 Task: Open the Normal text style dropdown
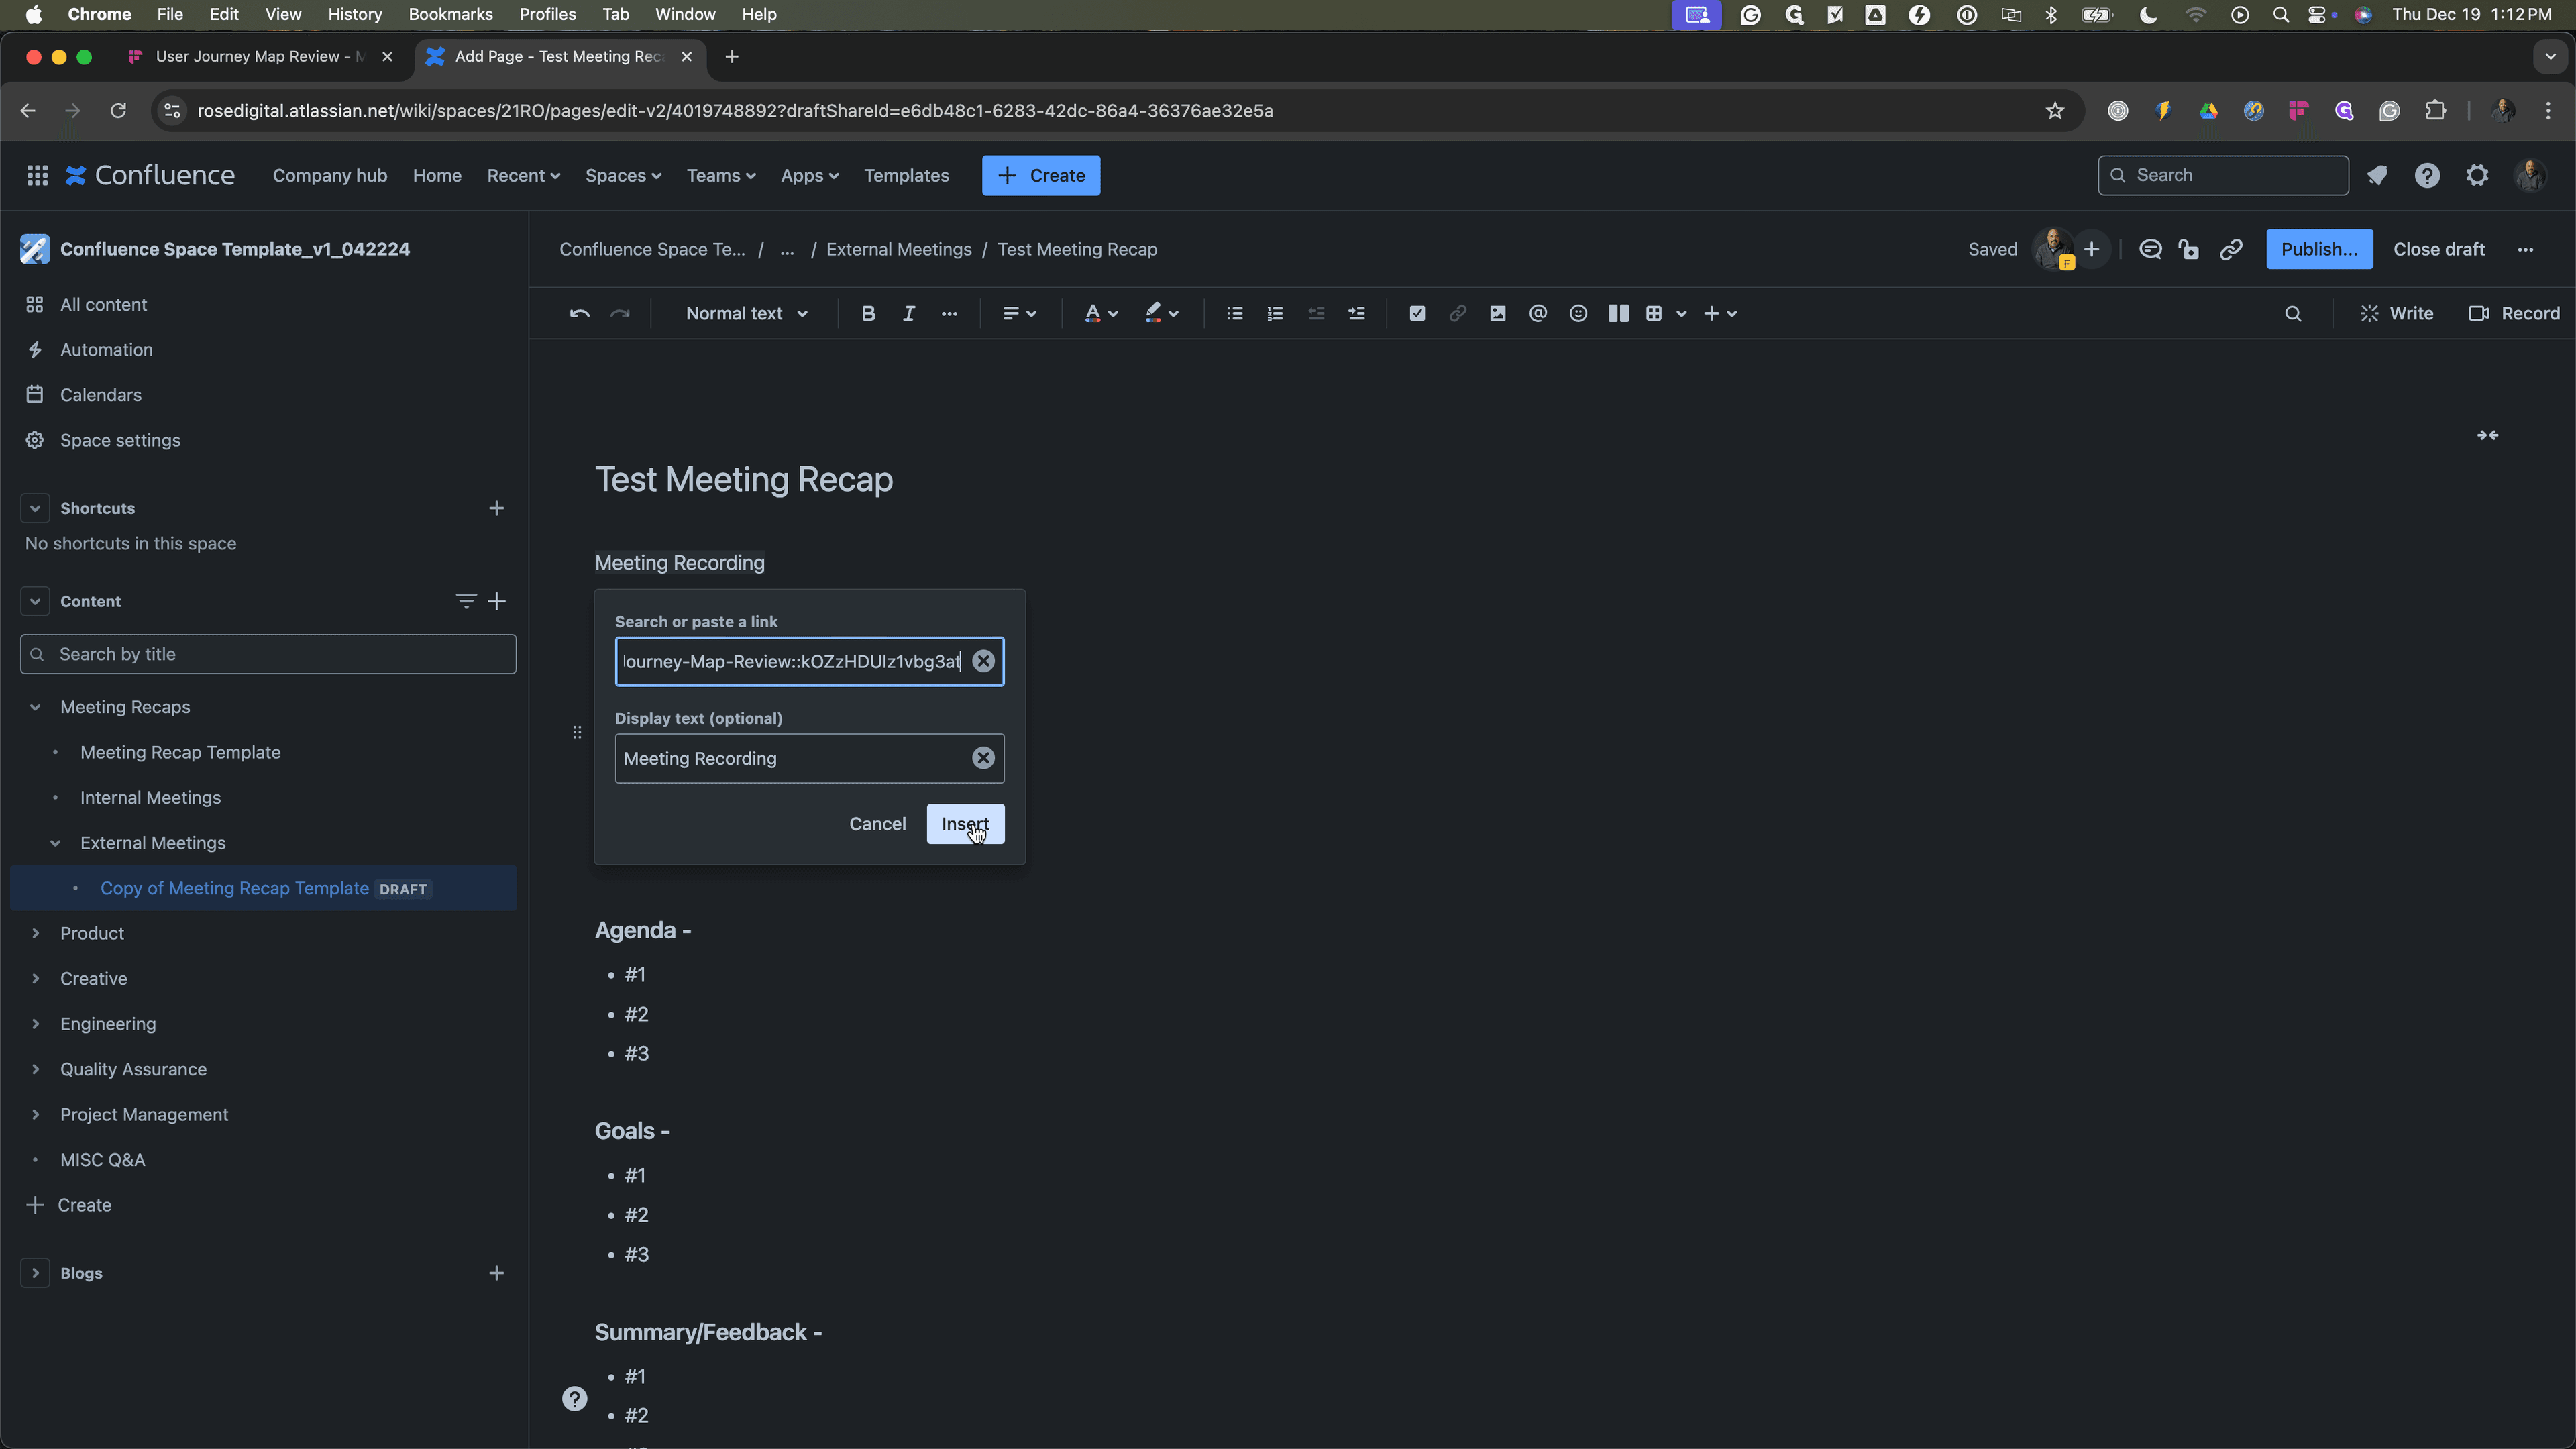point(746,313)
